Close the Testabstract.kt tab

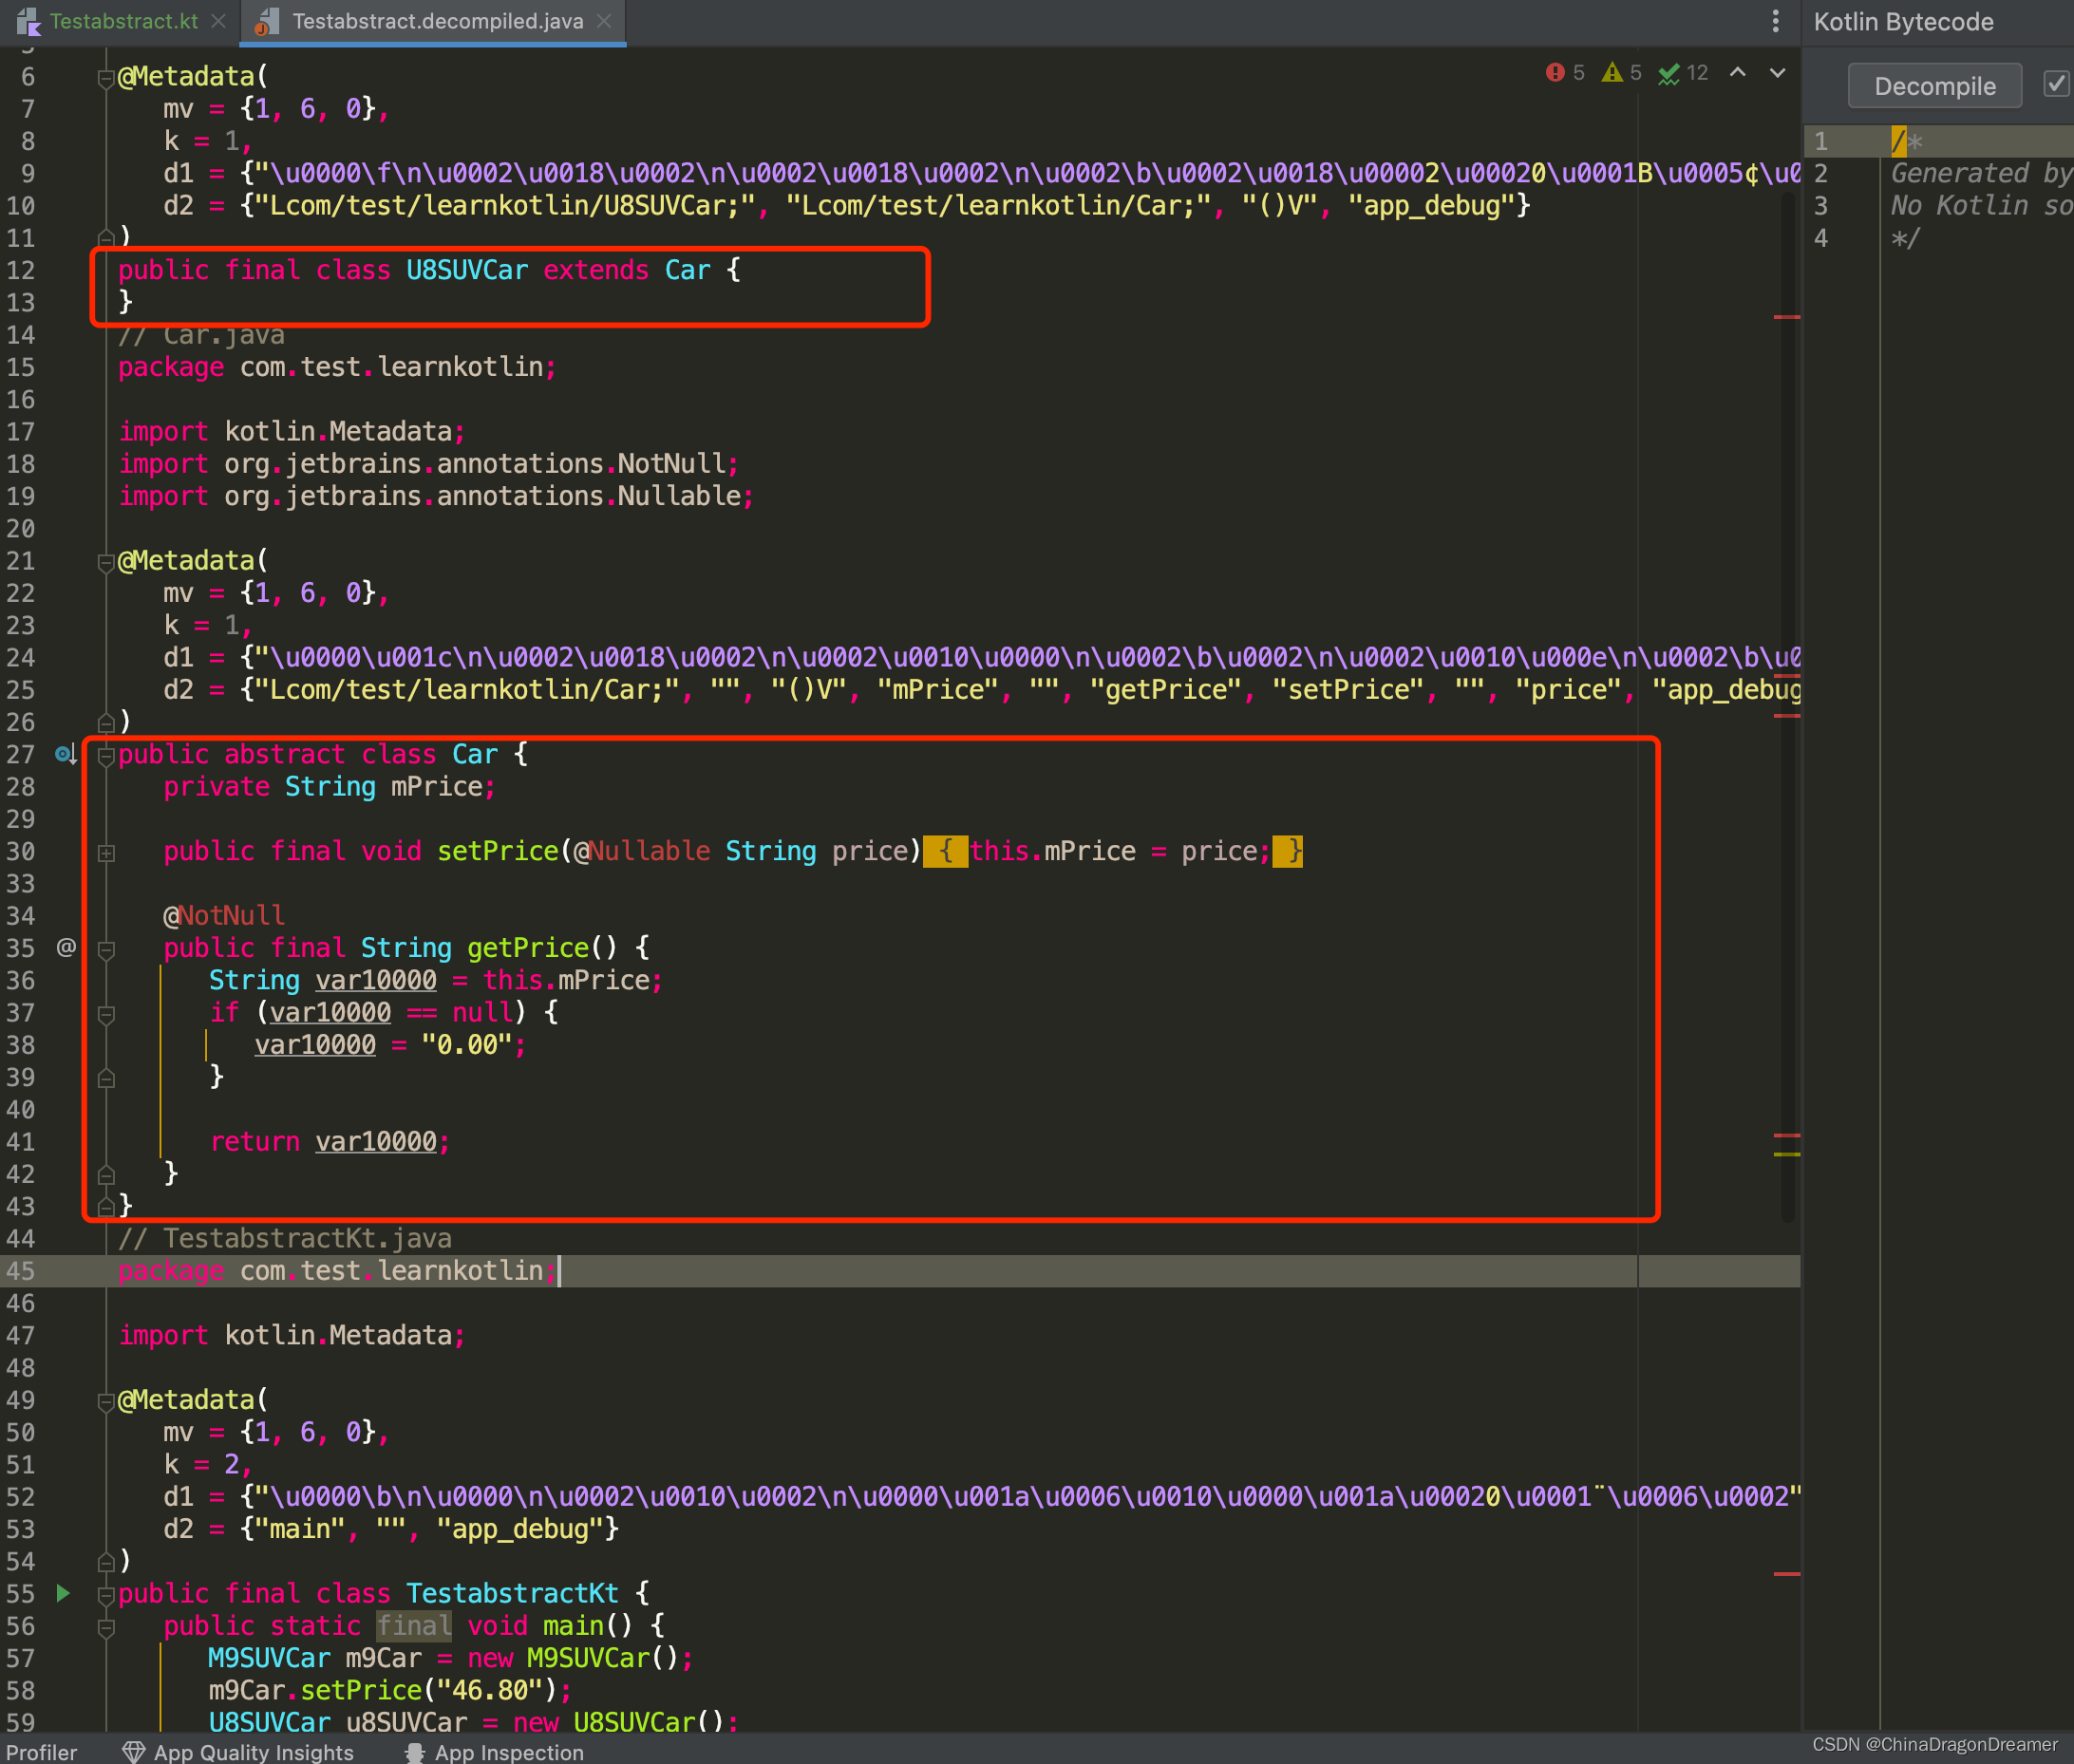pyautogui.click(x=218, y=21)
